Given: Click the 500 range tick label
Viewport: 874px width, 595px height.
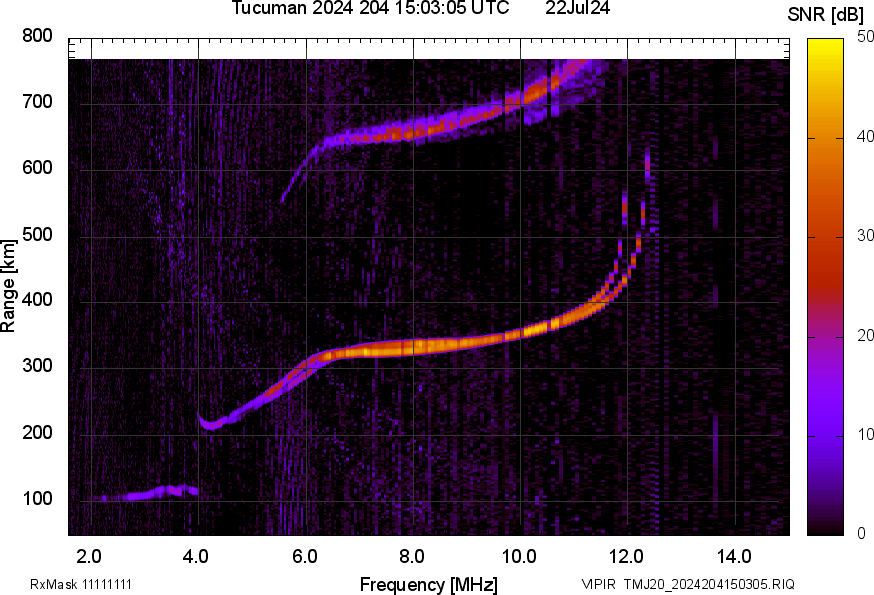Looking at the screenshot, I should pos(37,234).
